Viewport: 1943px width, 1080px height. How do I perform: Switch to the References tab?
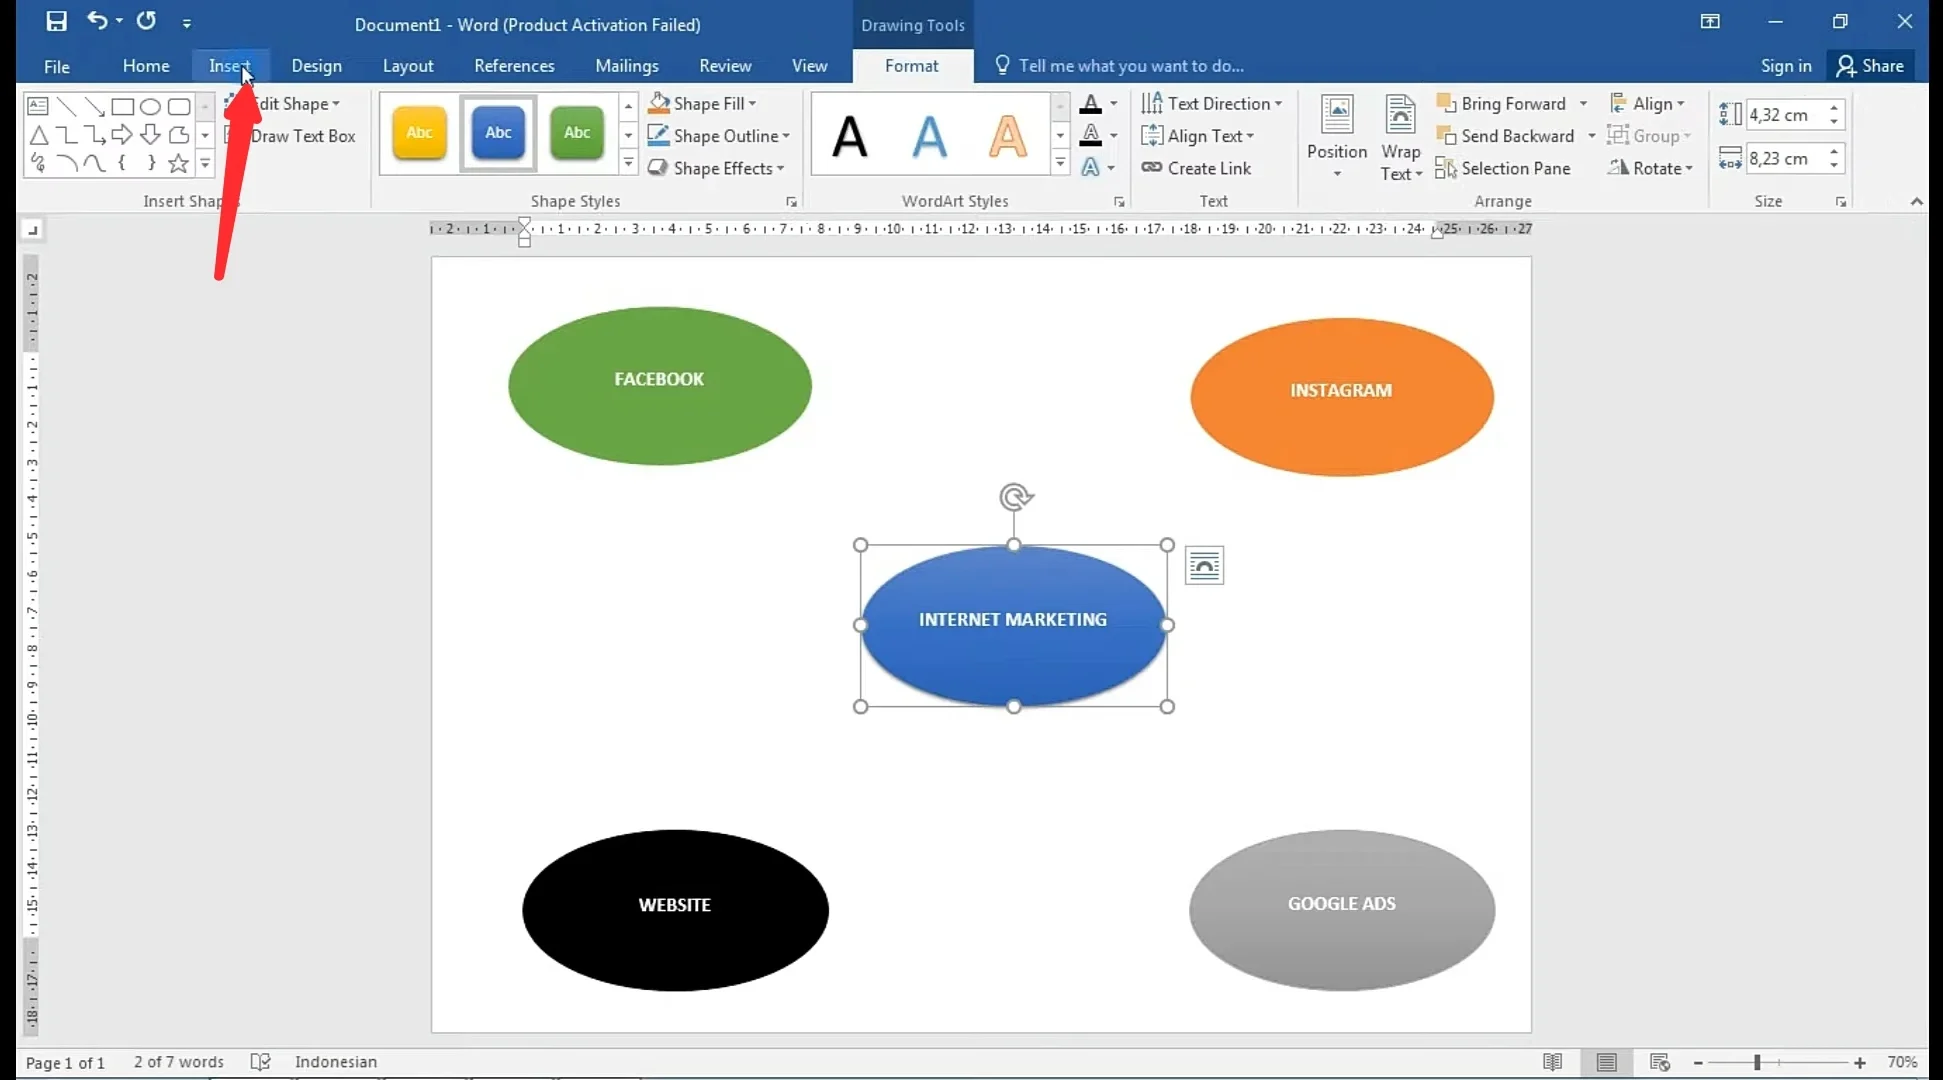(514, 66)
